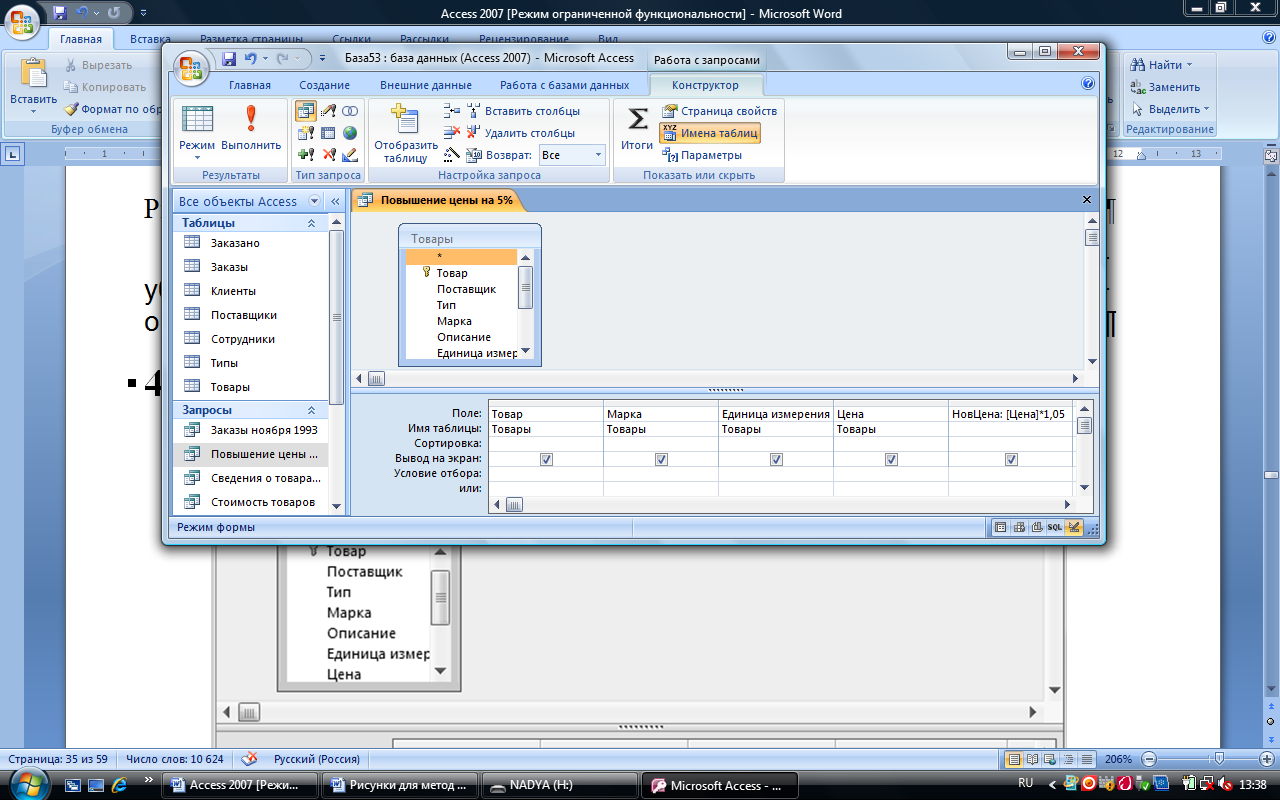This screenshot has width=1280, height=800.
Task: Switch to PivotChart view in Access status bar
Action: (1037, 527)
